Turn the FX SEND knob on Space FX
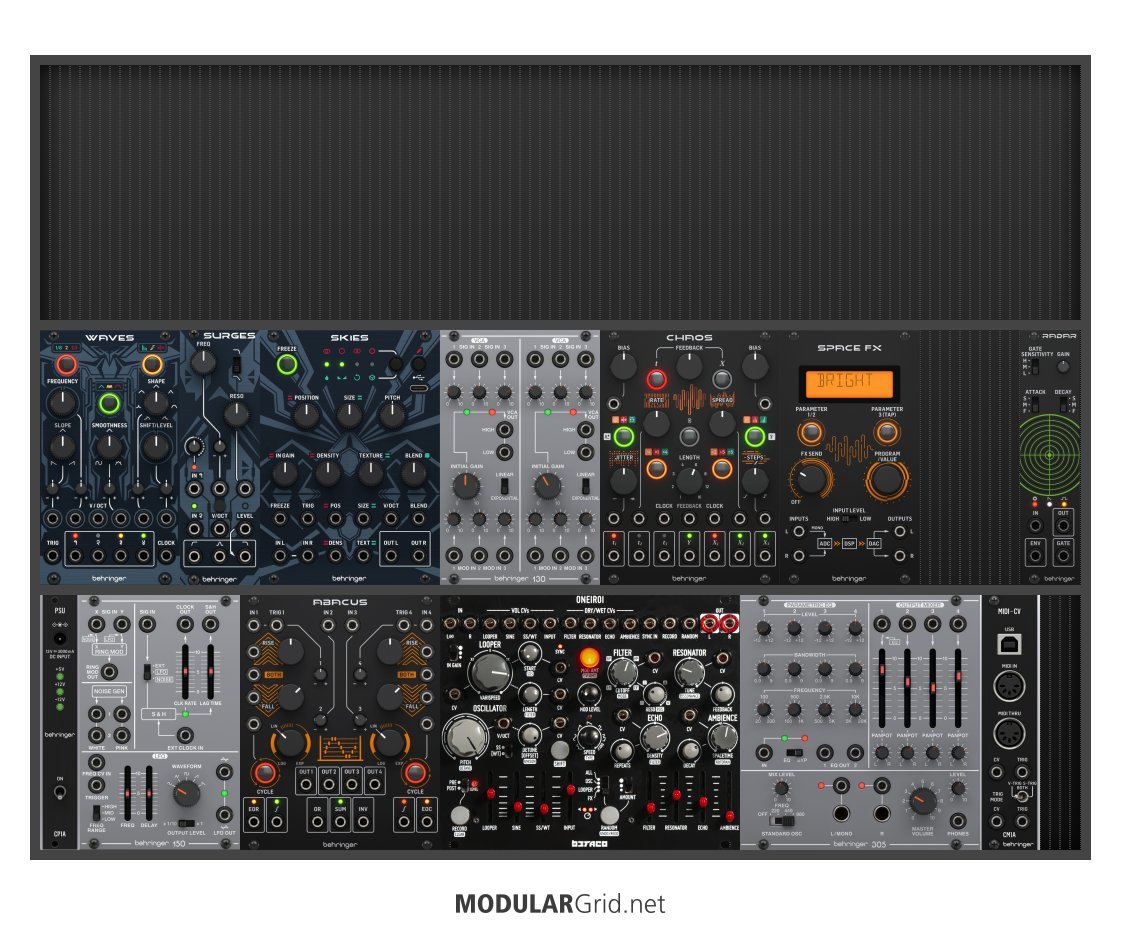Image resolution: width=1121 pixels, height=925 pixels. coord(811,478)
